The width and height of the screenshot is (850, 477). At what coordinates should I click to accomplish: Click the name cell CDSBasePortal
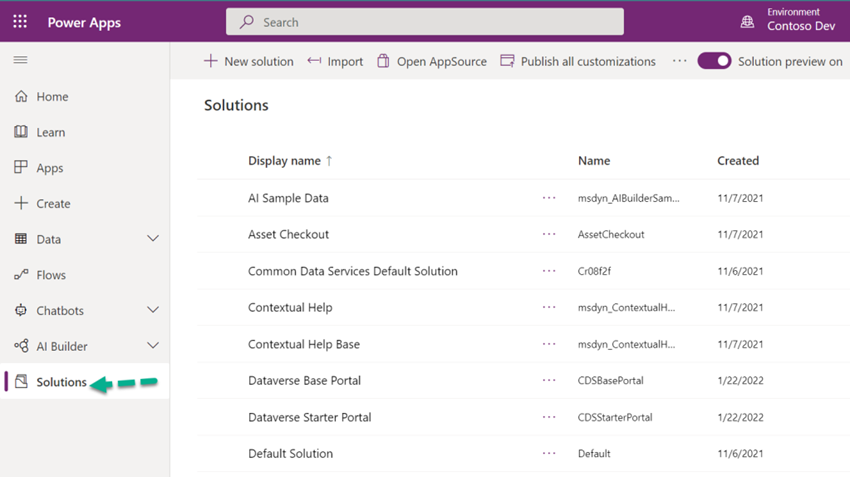610,381
